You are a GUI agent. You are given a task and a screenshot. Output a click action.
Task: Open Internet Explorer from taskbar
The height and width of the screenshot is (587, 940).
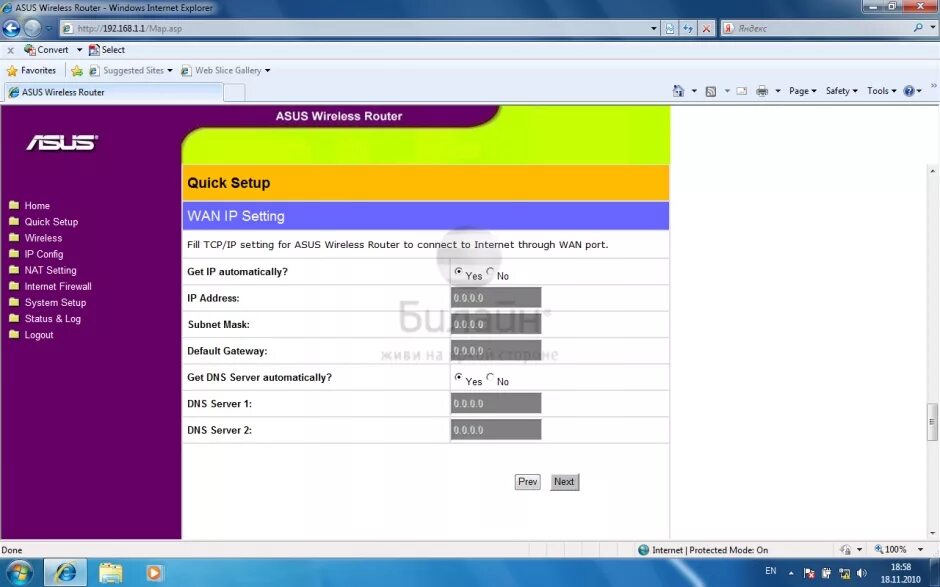(x=65, y=573)
